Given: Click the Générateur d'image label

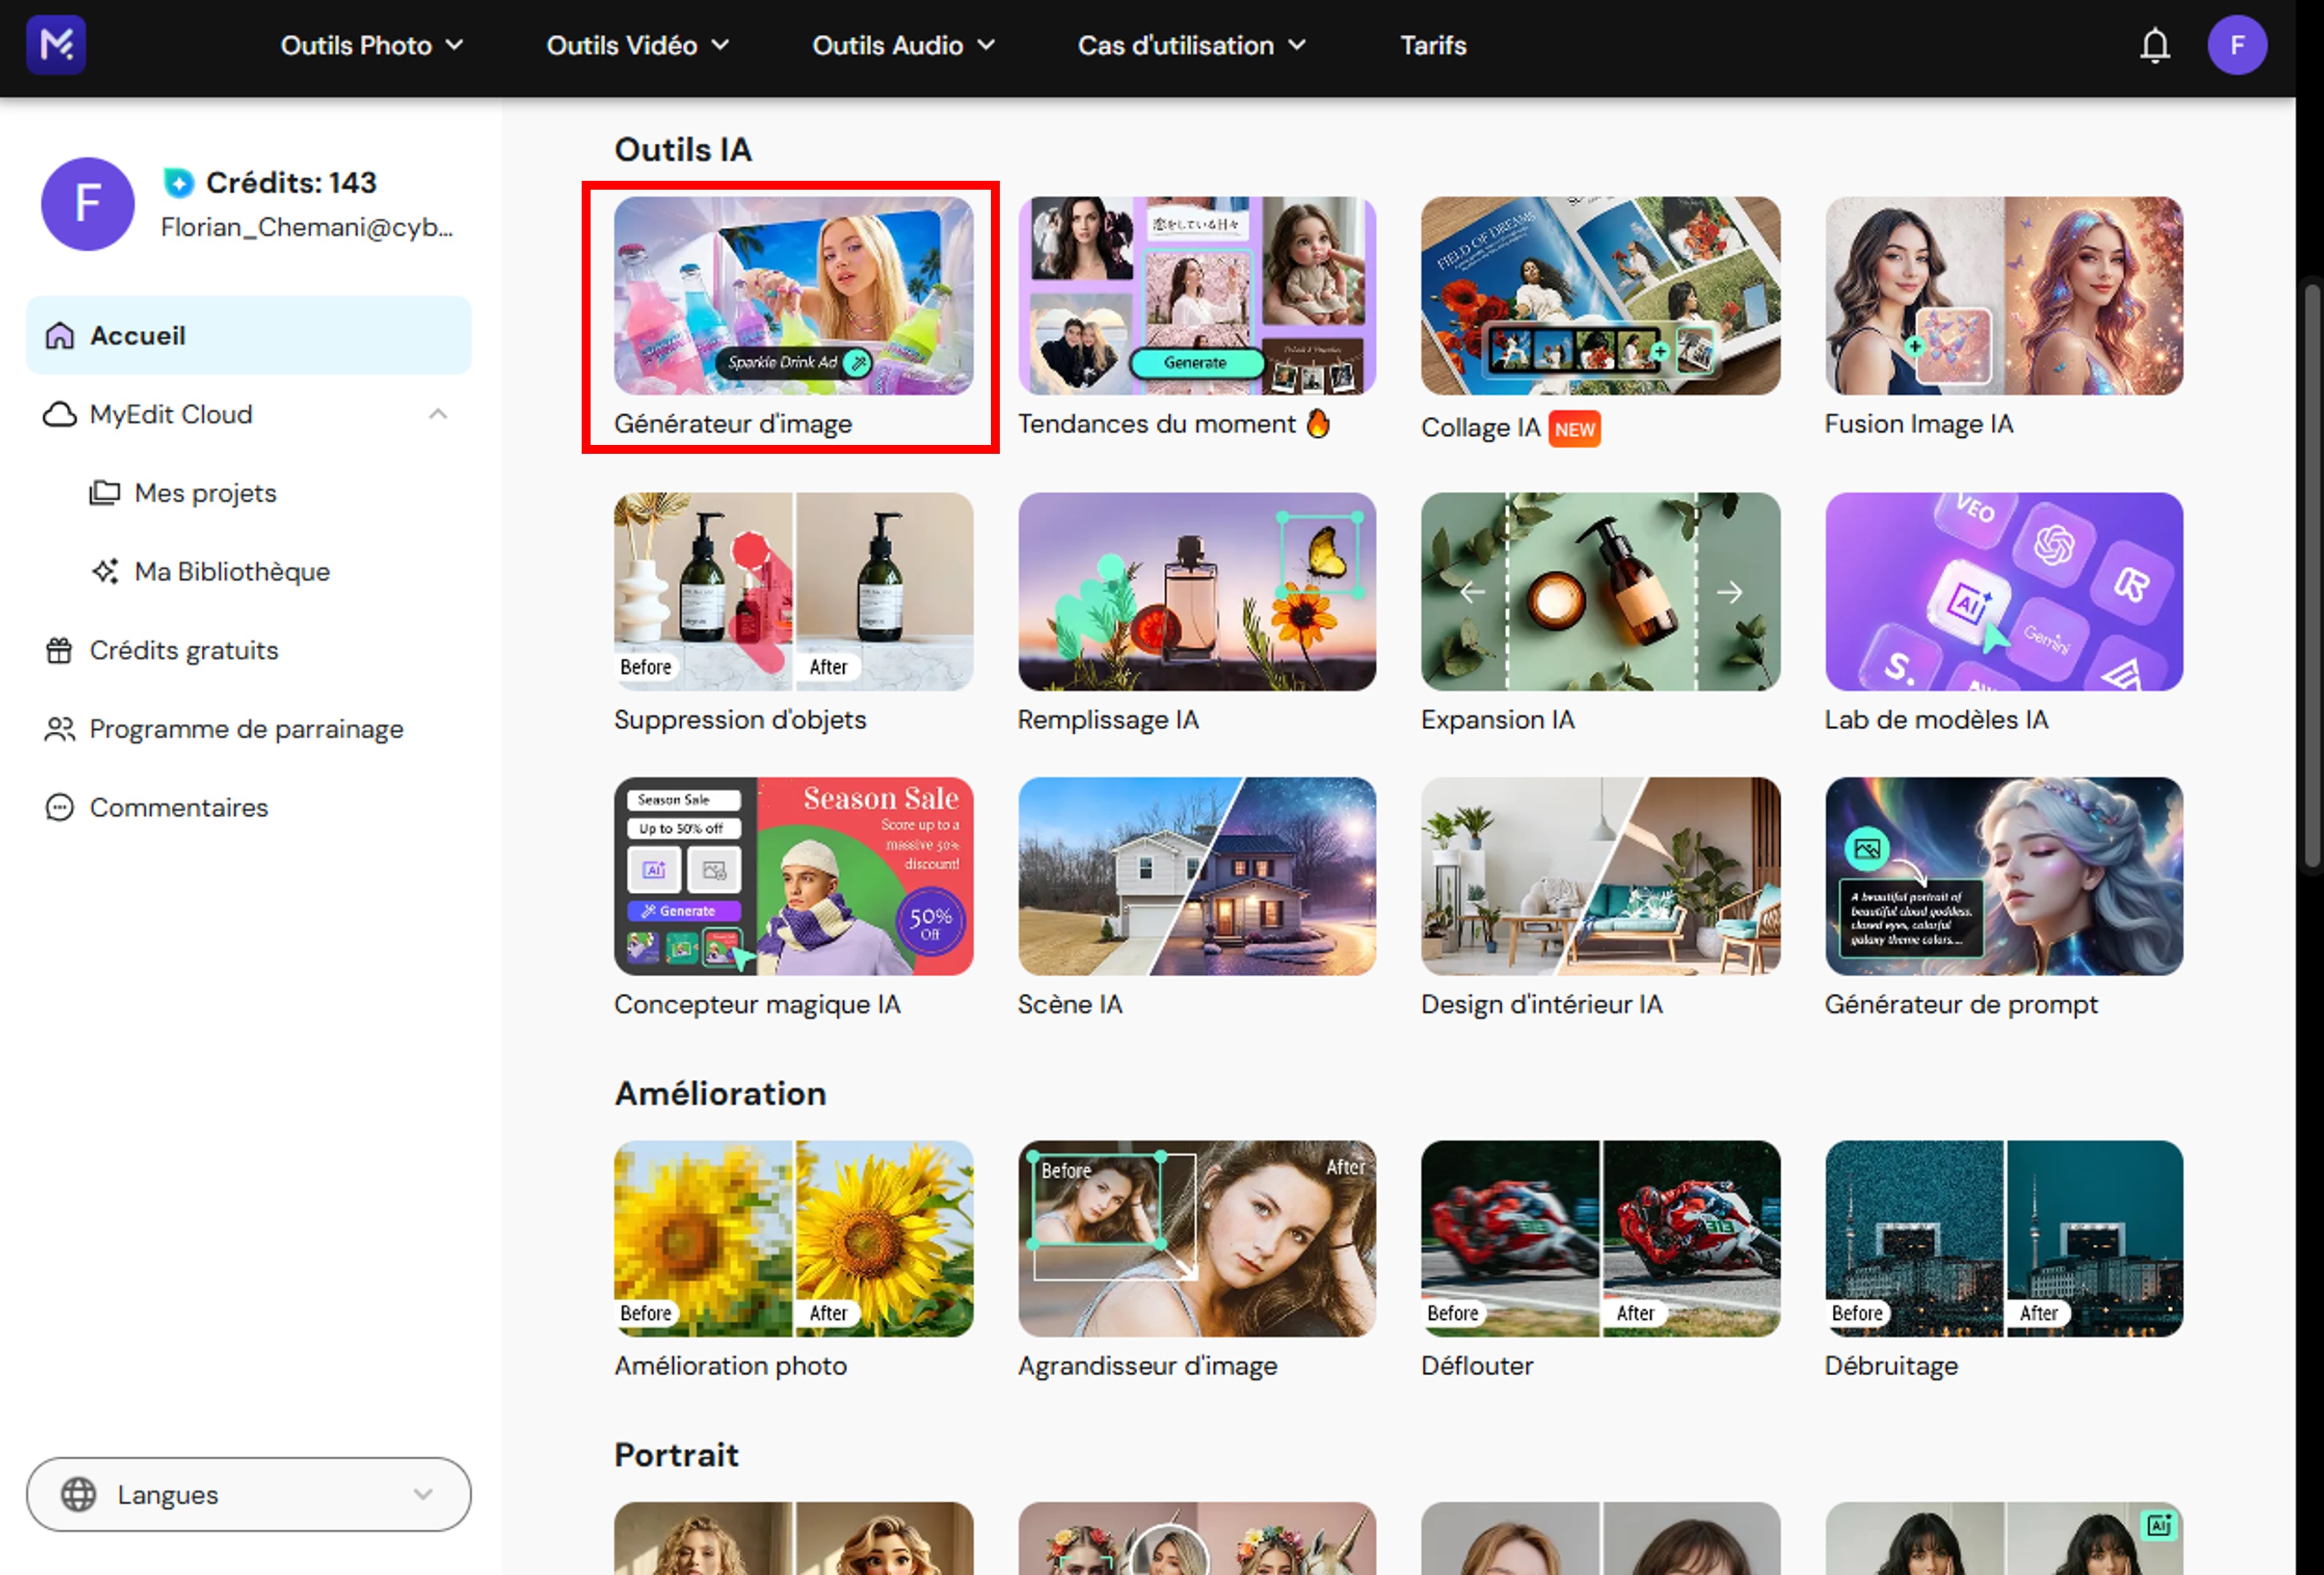Looking at the screenshot, I should click(x=733, y=424).
